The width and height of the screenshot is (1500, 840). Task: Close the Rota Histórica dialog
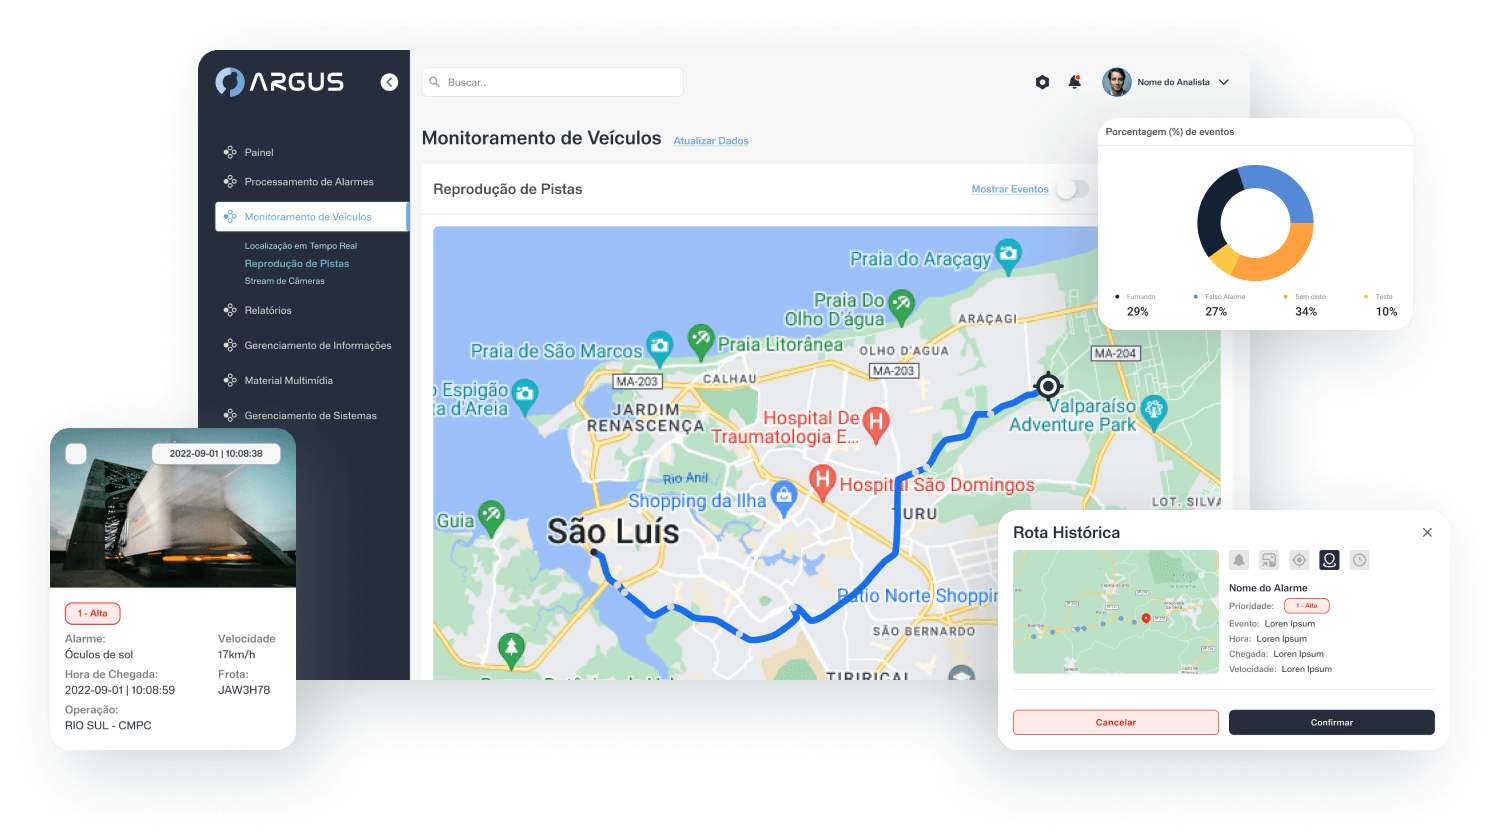(x=1427, y=532)
